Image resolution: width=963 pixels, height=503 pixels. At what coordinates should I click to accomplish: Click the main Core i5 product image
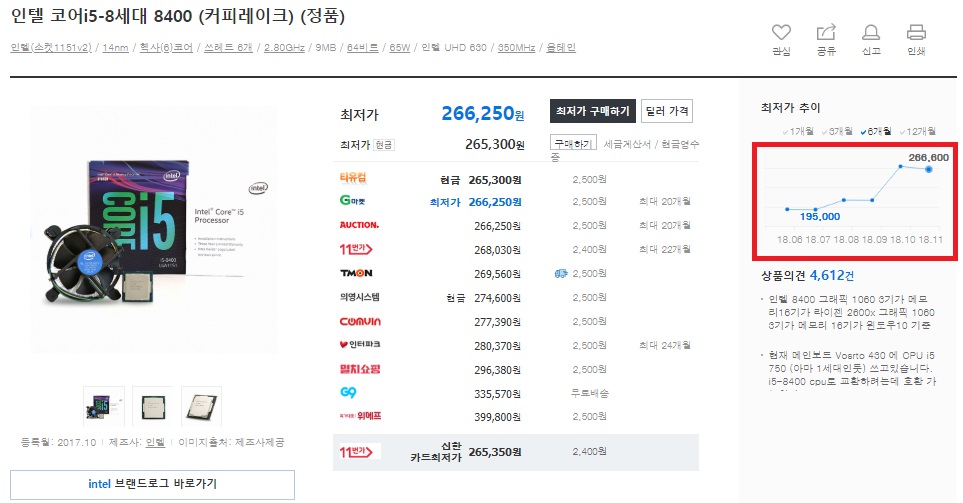154,230
